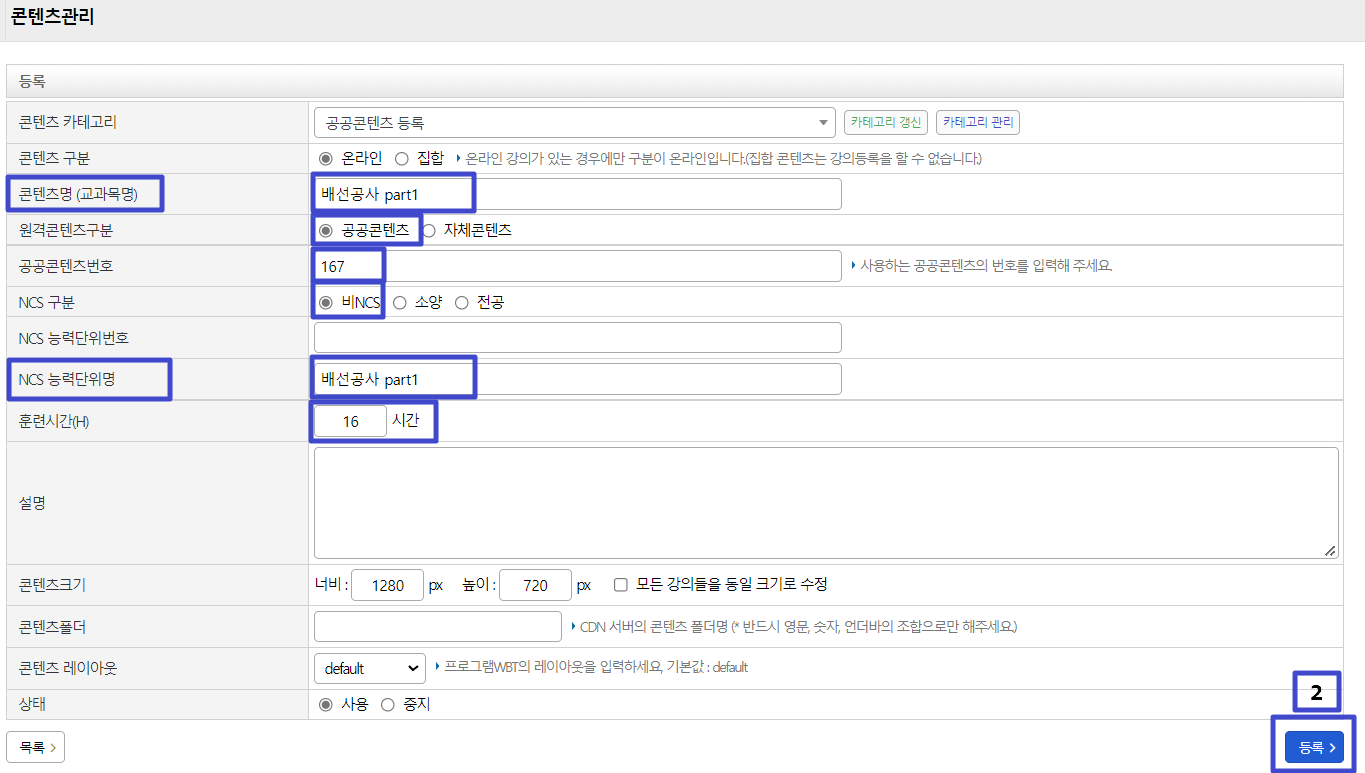Click the 카테고리 갱신 button
1365x773 pixels.
[x=886, y=122]
